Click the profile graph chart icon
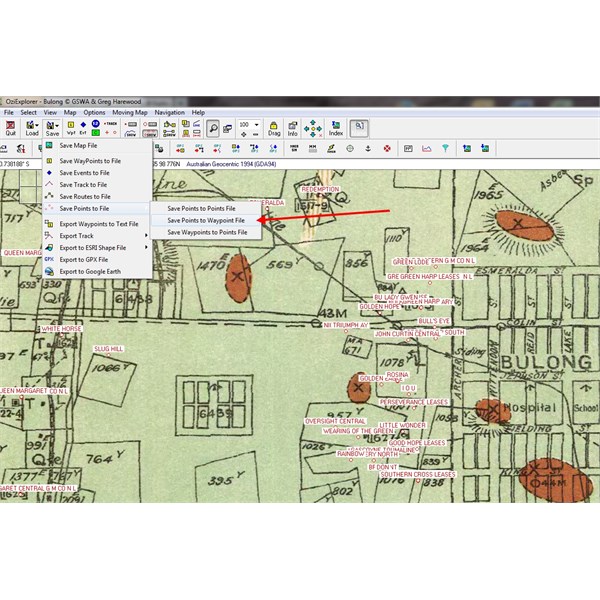600x600 pixels. pyautogui.click(x=426, y=148)
